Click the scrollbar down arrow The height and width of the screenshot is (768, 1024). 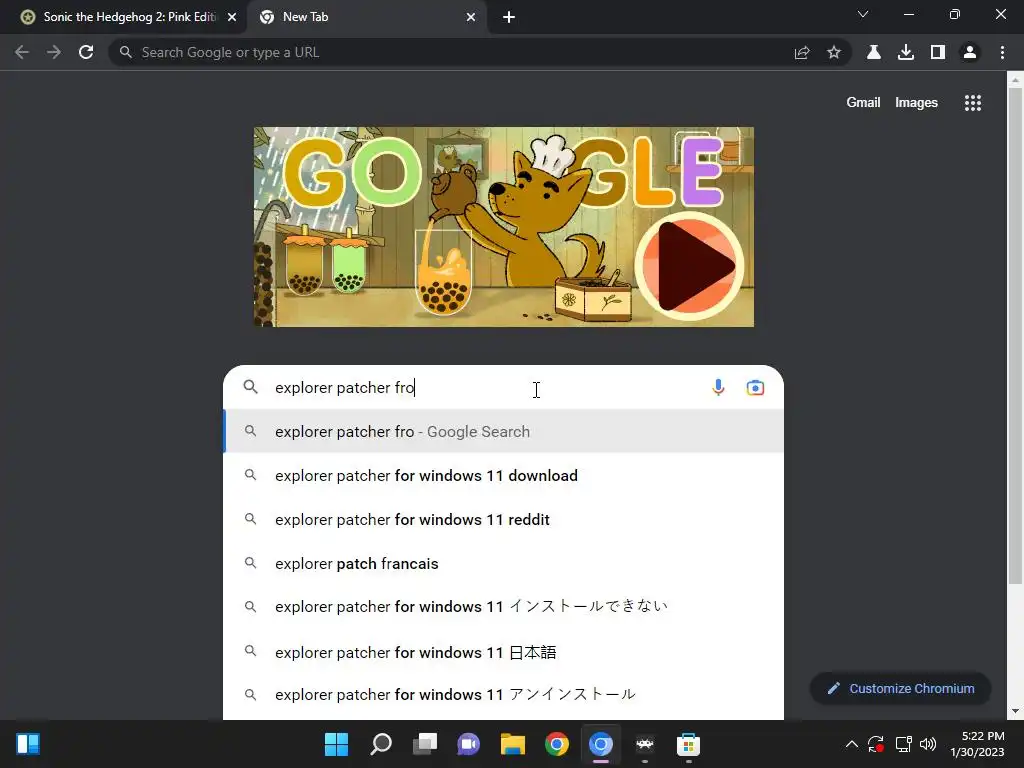click(1015, 711)
